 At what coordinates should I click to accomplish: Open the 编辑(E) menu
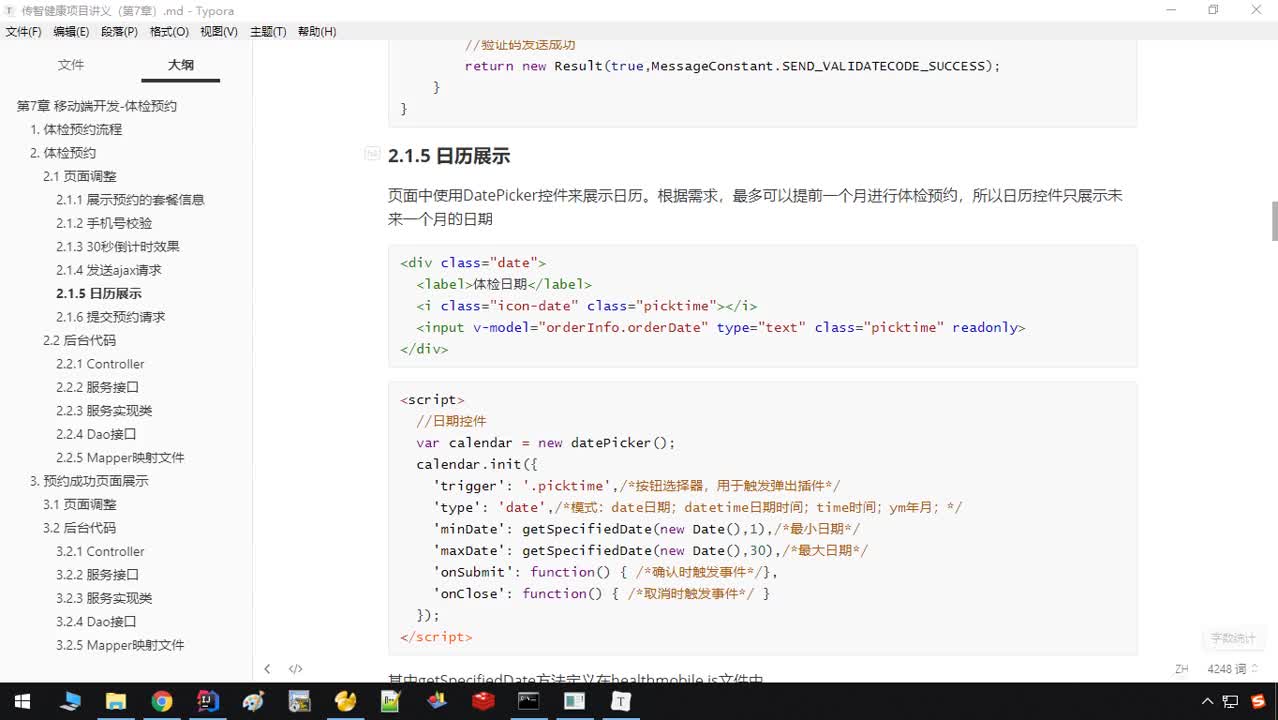(x=71, y=32)
